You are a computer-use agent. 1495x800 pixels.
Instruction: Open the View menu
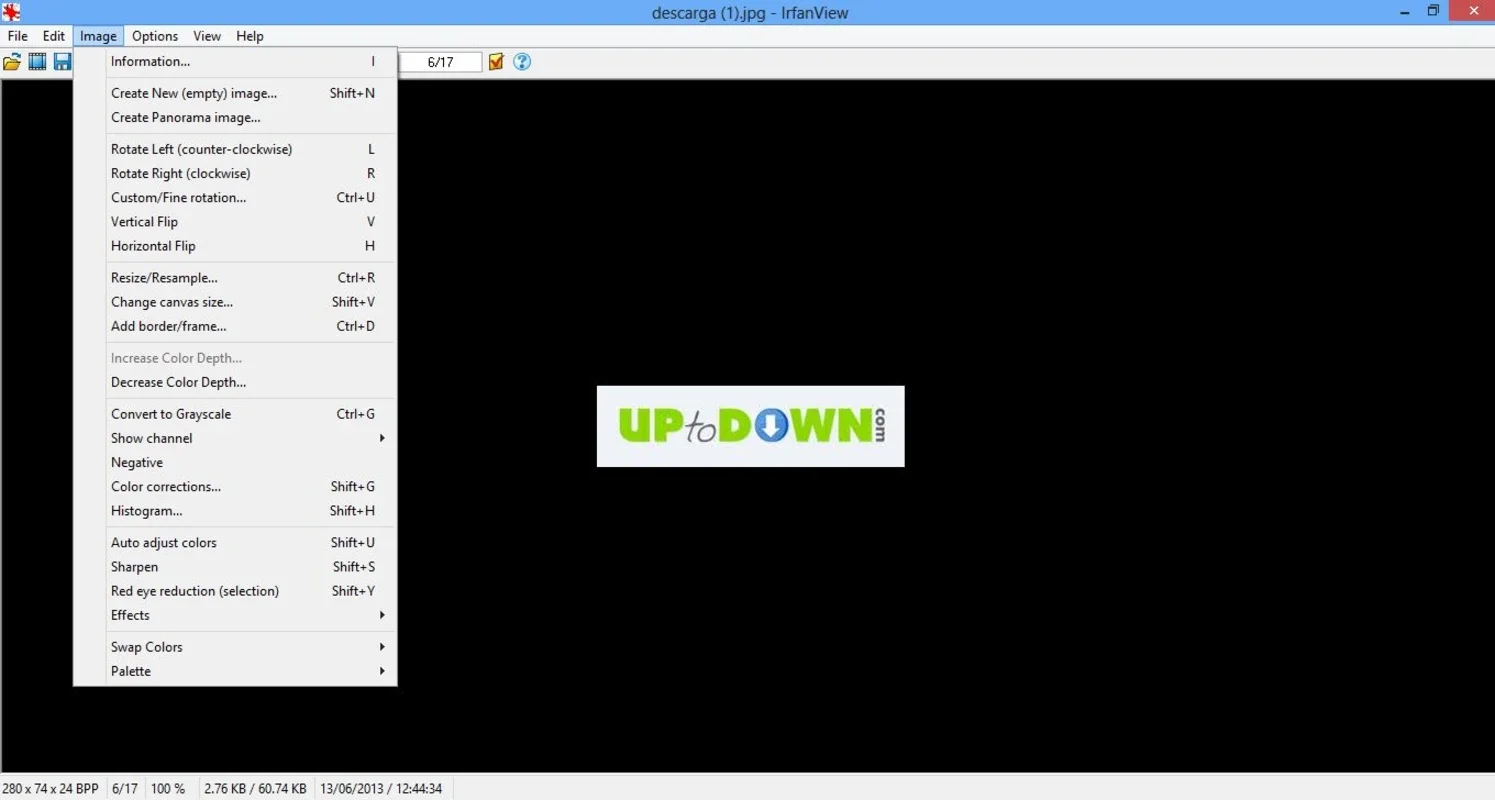(x=207, y=36)
